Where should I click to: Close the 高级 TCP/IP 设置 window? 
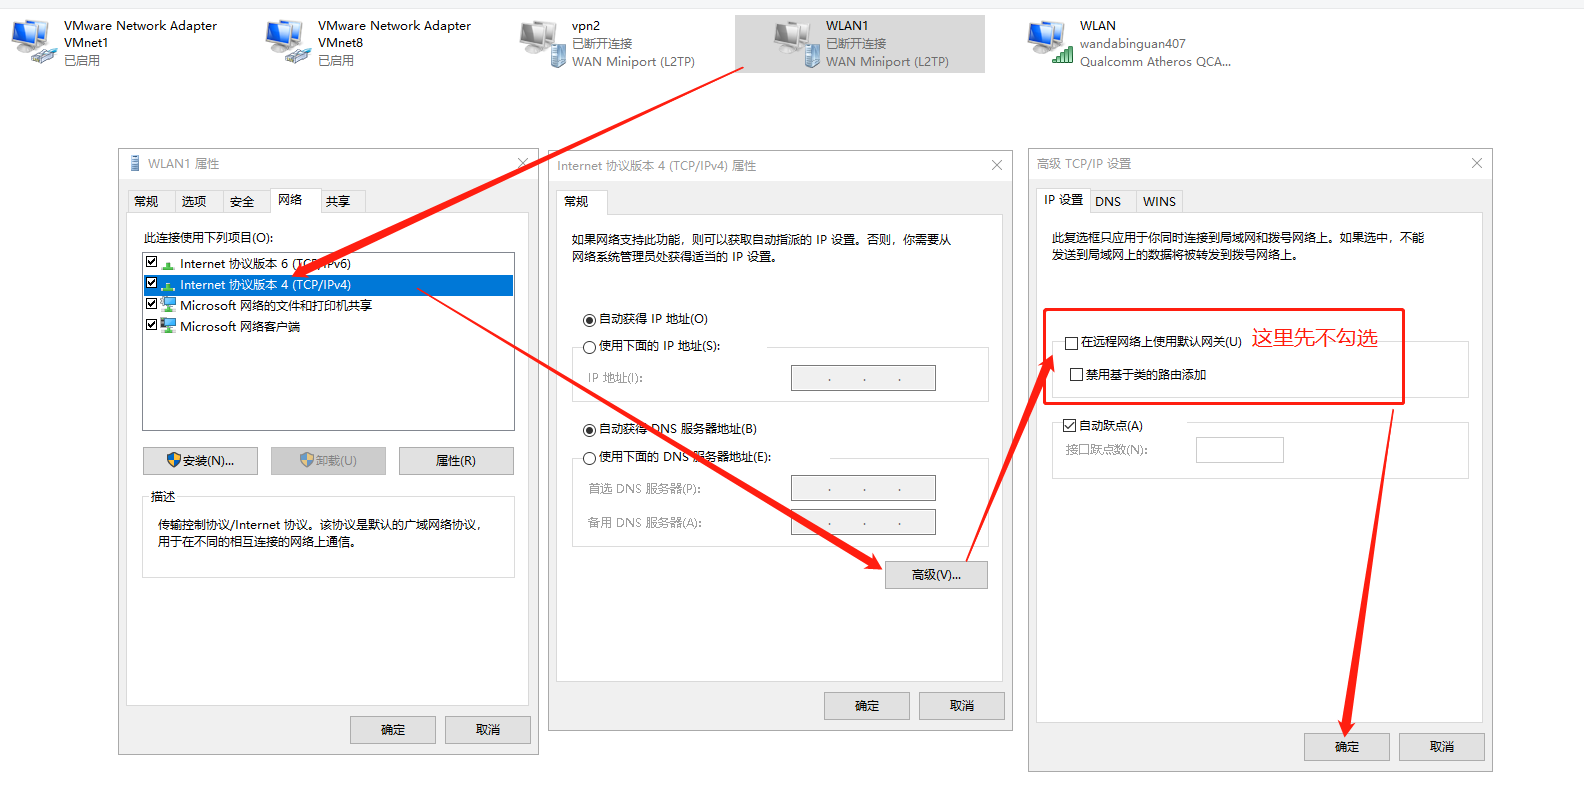point(1477,163)
